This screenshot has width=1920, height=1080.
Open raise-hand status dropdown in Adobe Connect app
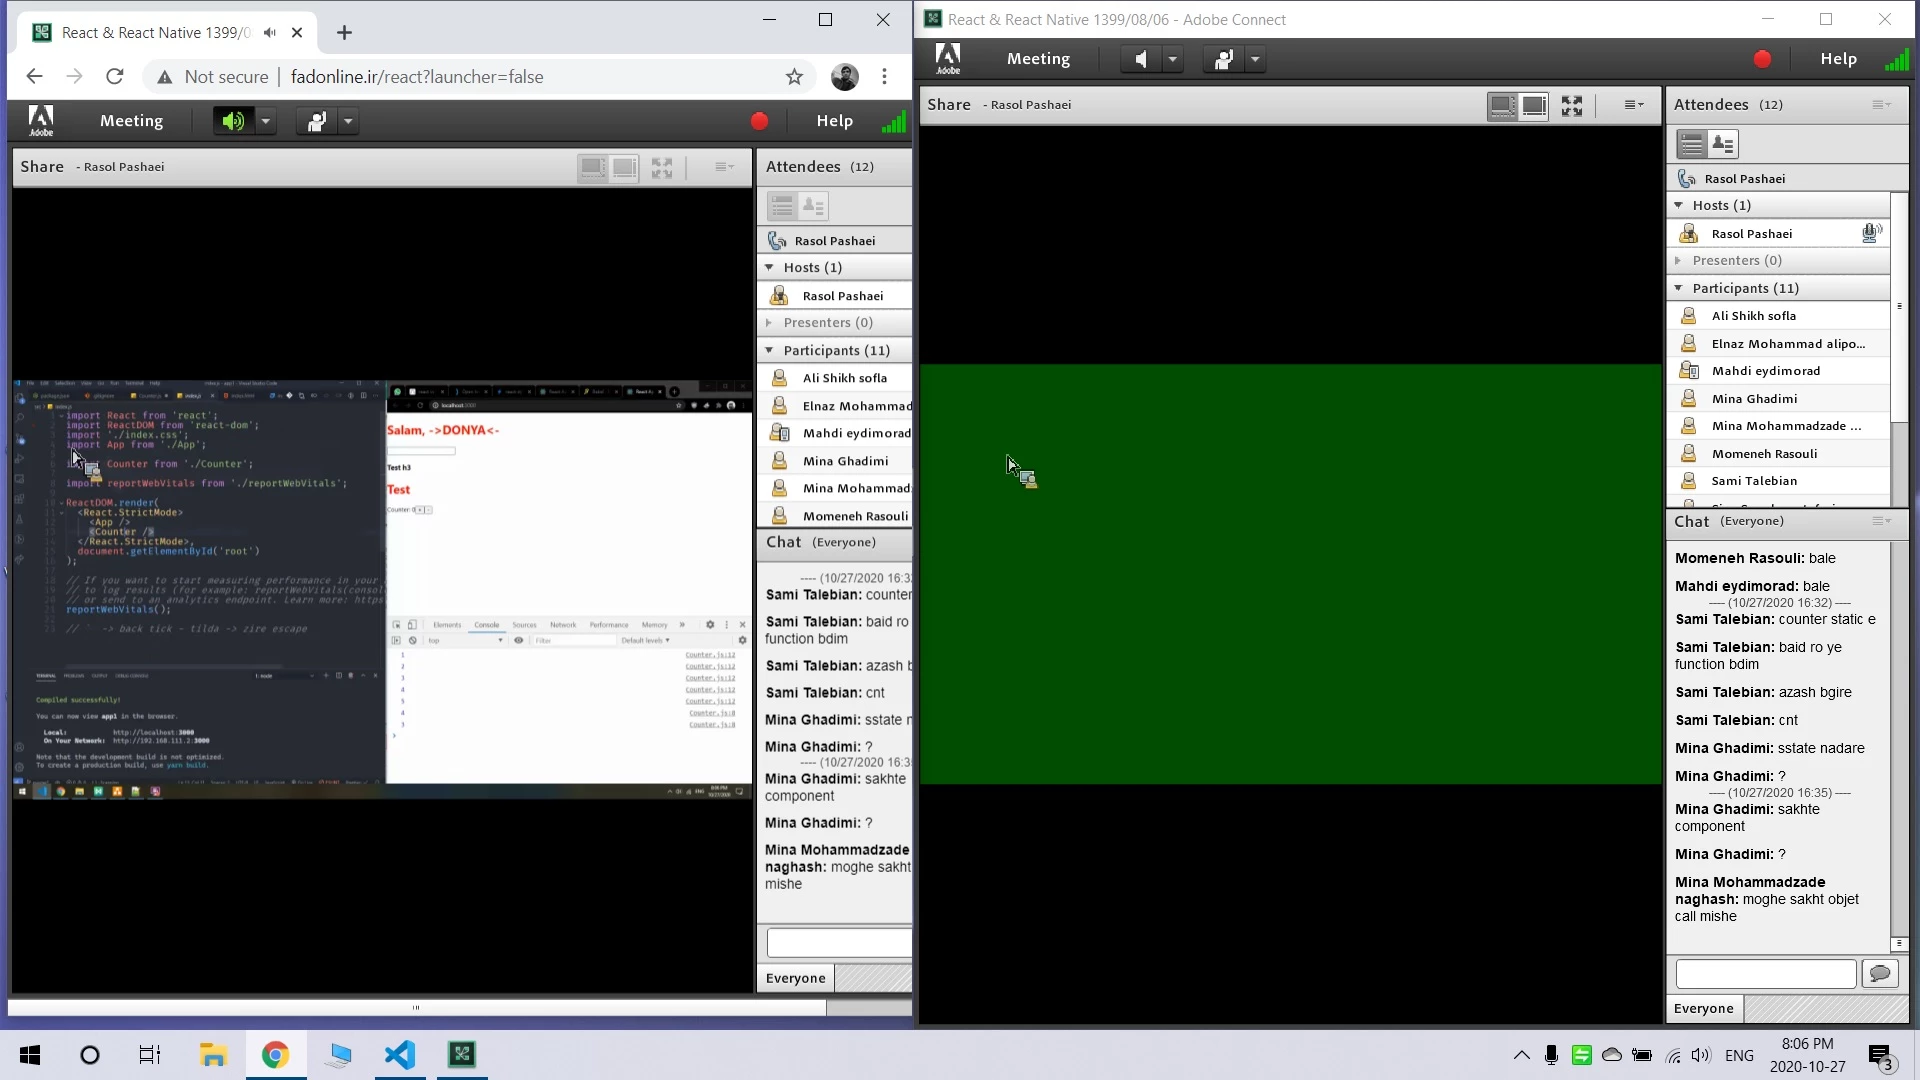(x=1255, y=60)
